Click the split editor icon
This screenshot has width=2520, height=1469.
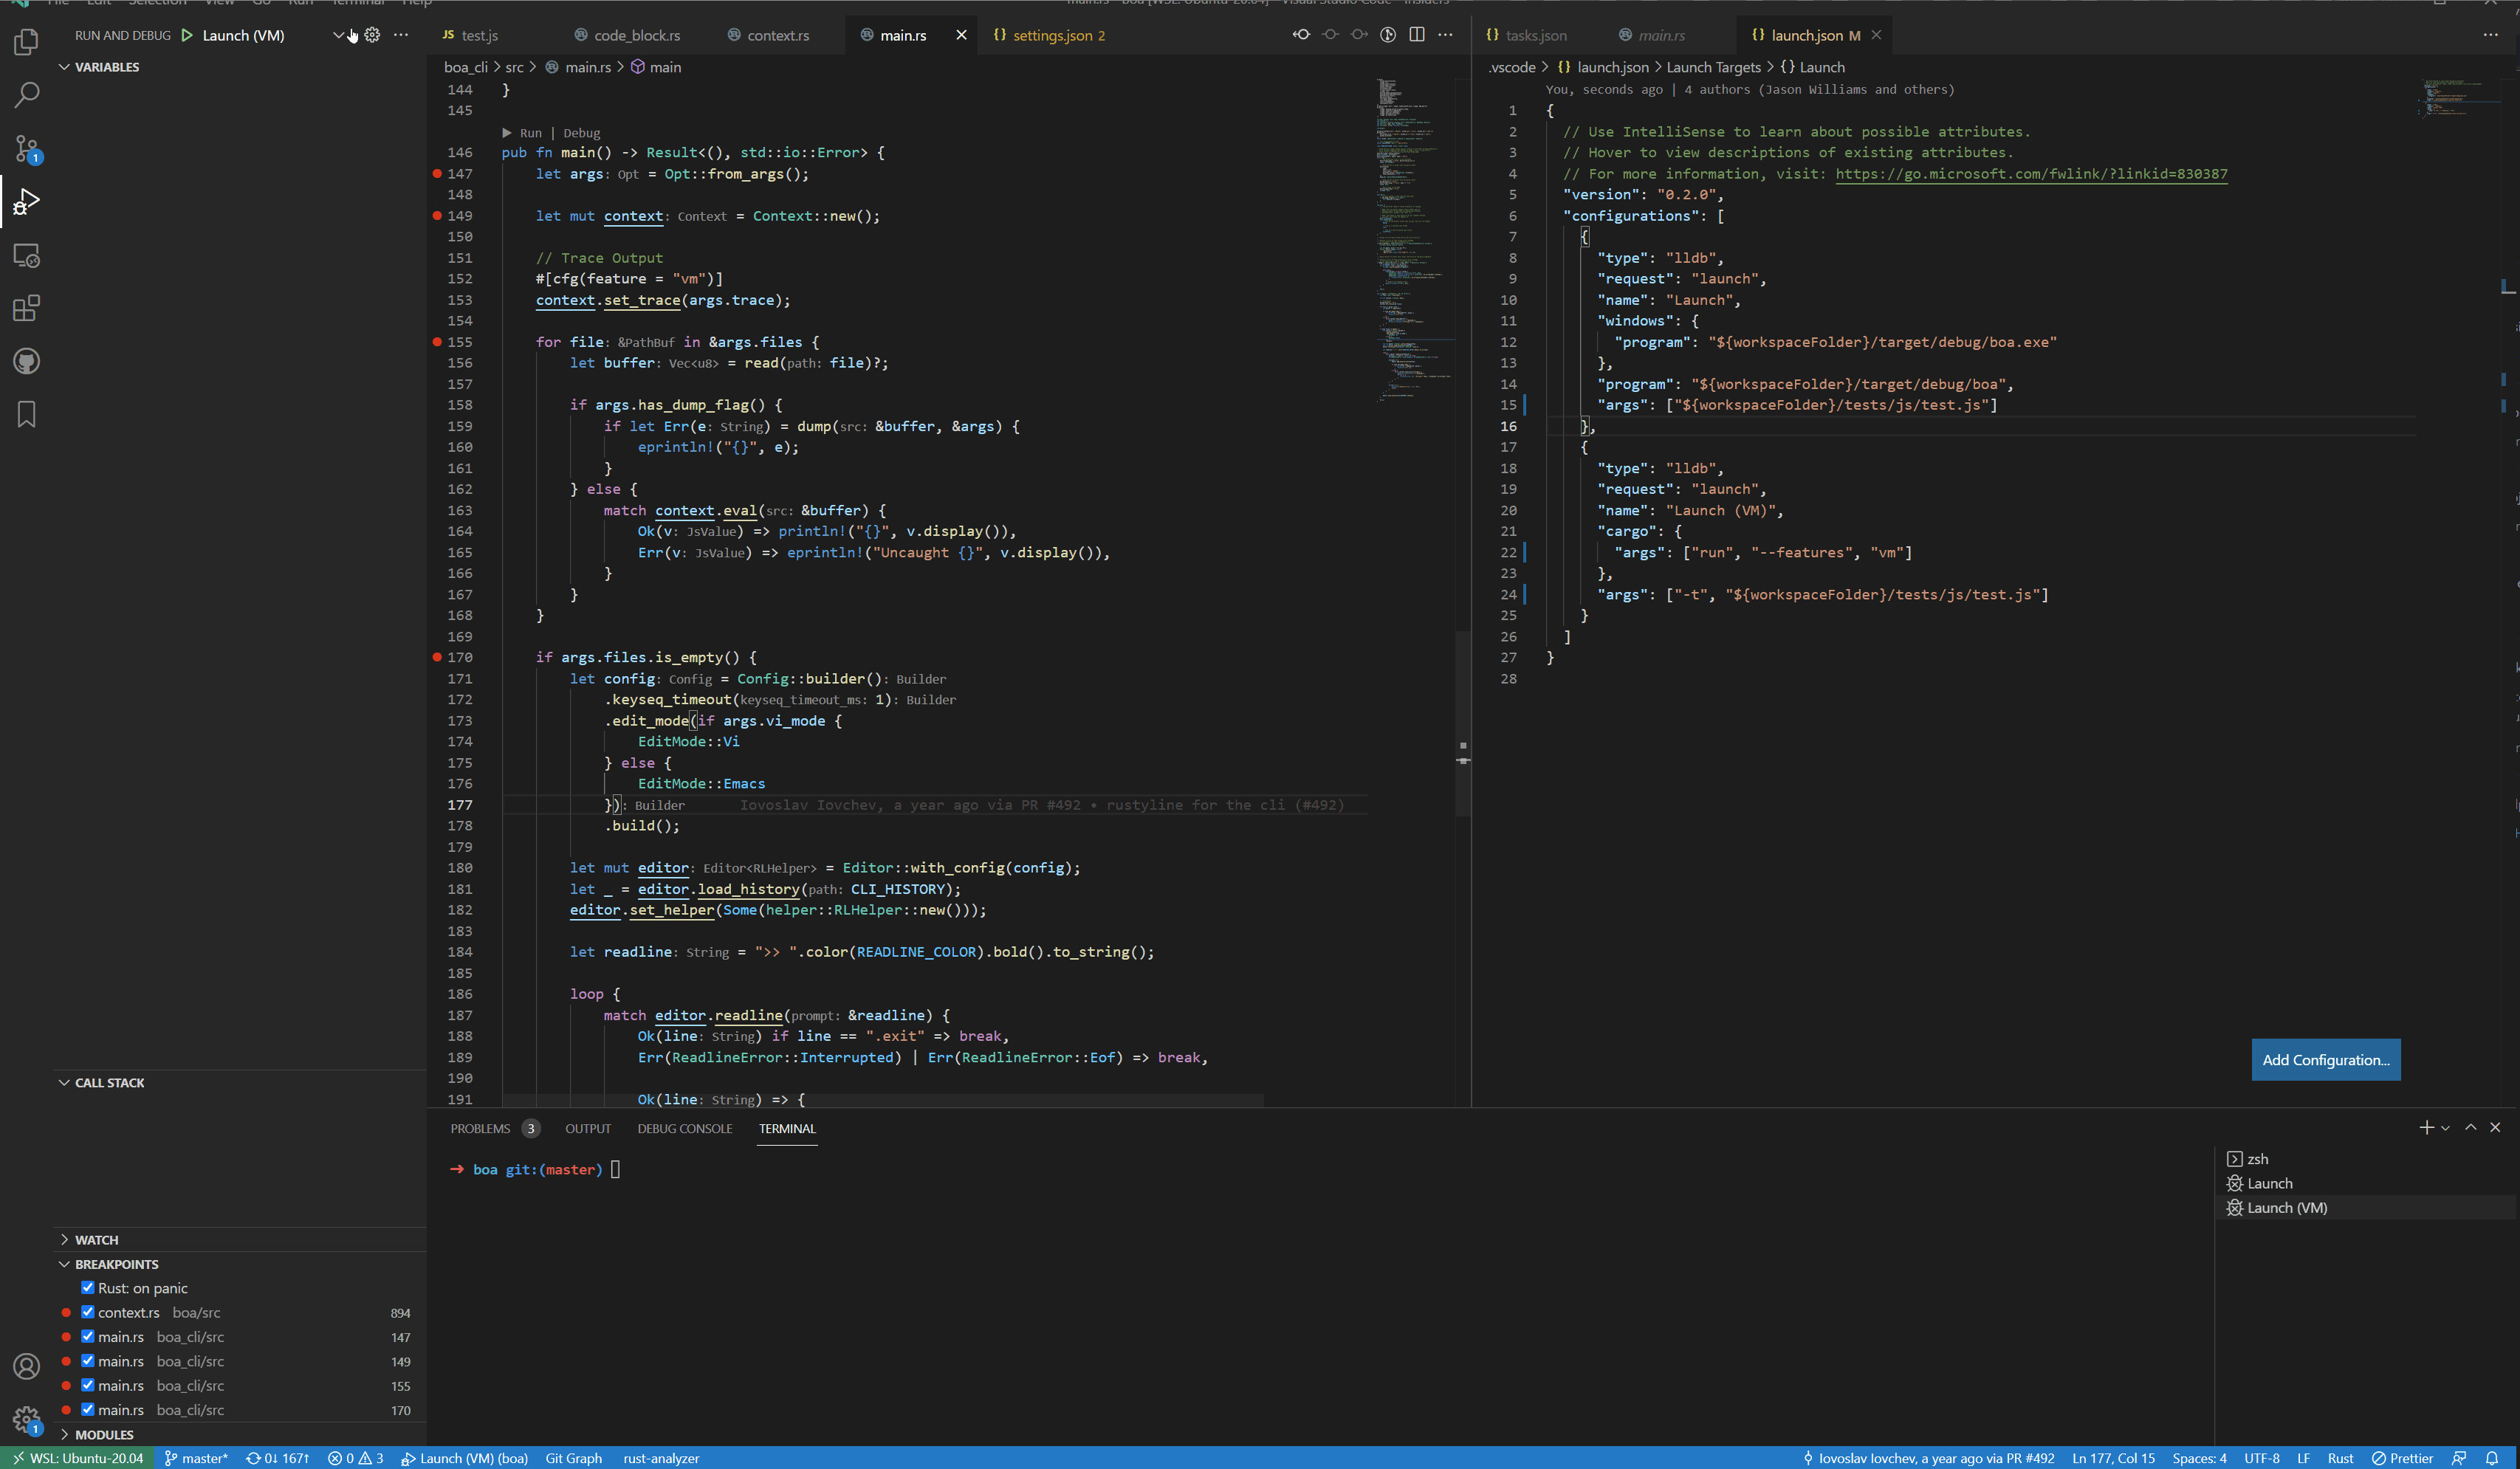[x=1417, y=33]
